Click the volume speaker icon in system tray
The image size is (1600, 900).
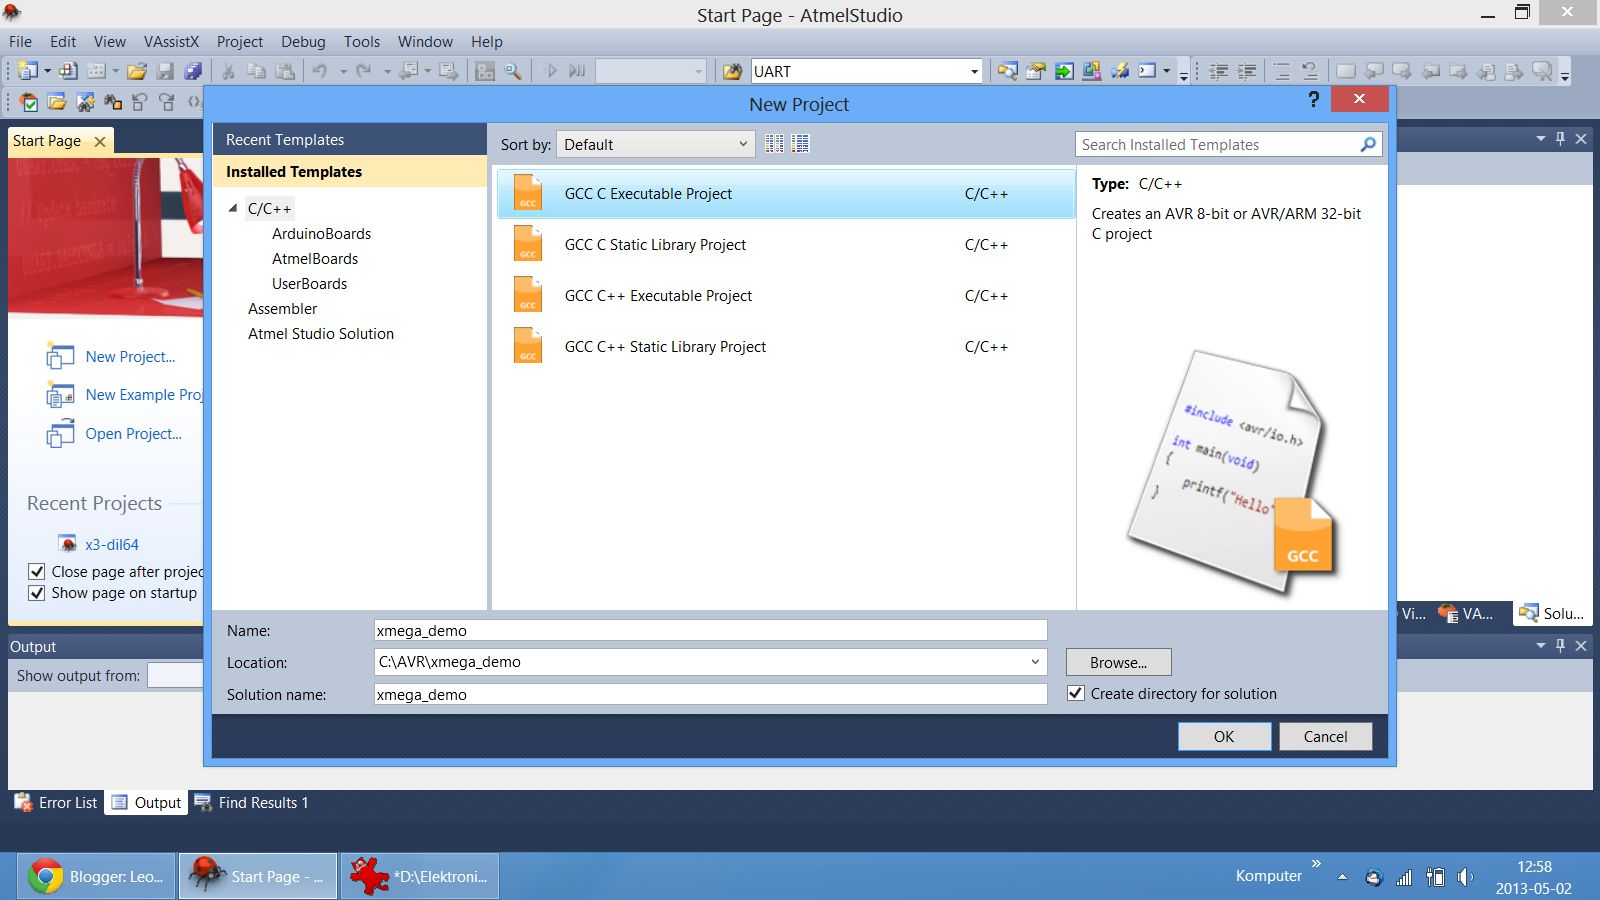1465,877
